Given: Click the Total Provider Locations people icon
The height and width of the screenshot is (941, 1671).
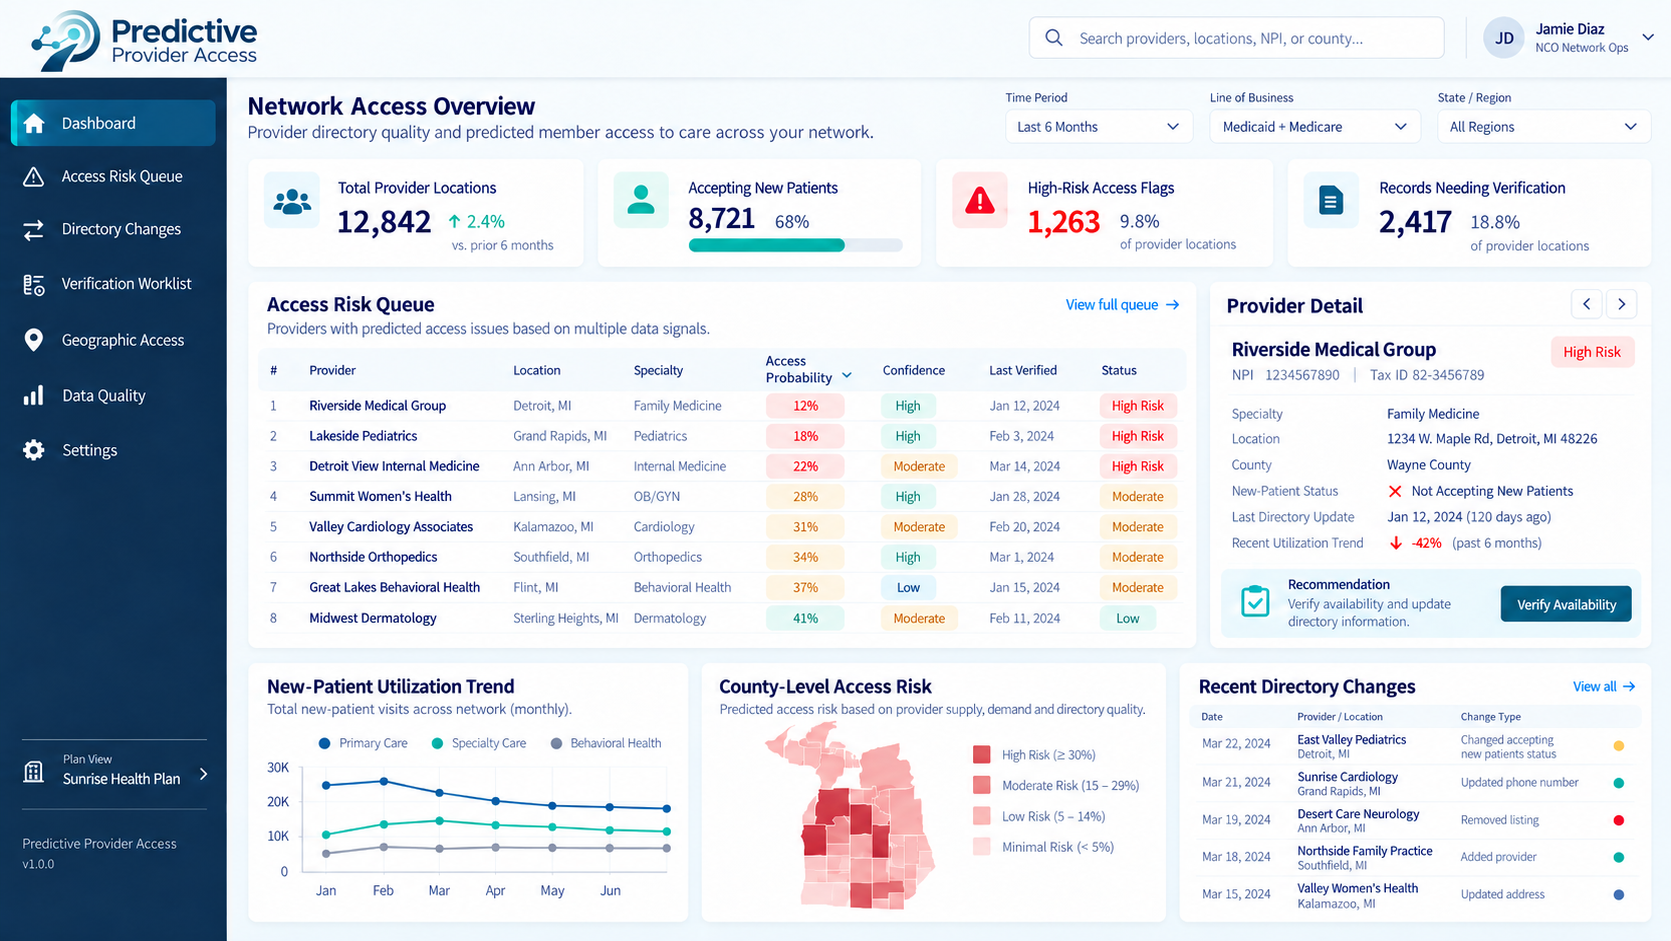Looking at the screenshot, I should click(x=292, y=201).
